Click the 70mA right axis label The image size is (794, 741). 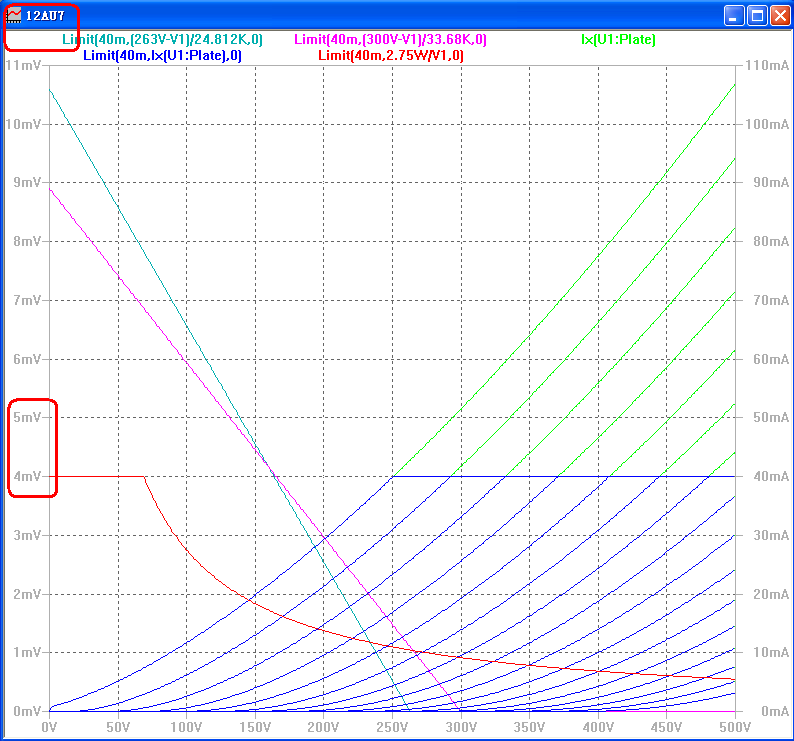coord(771,300)
